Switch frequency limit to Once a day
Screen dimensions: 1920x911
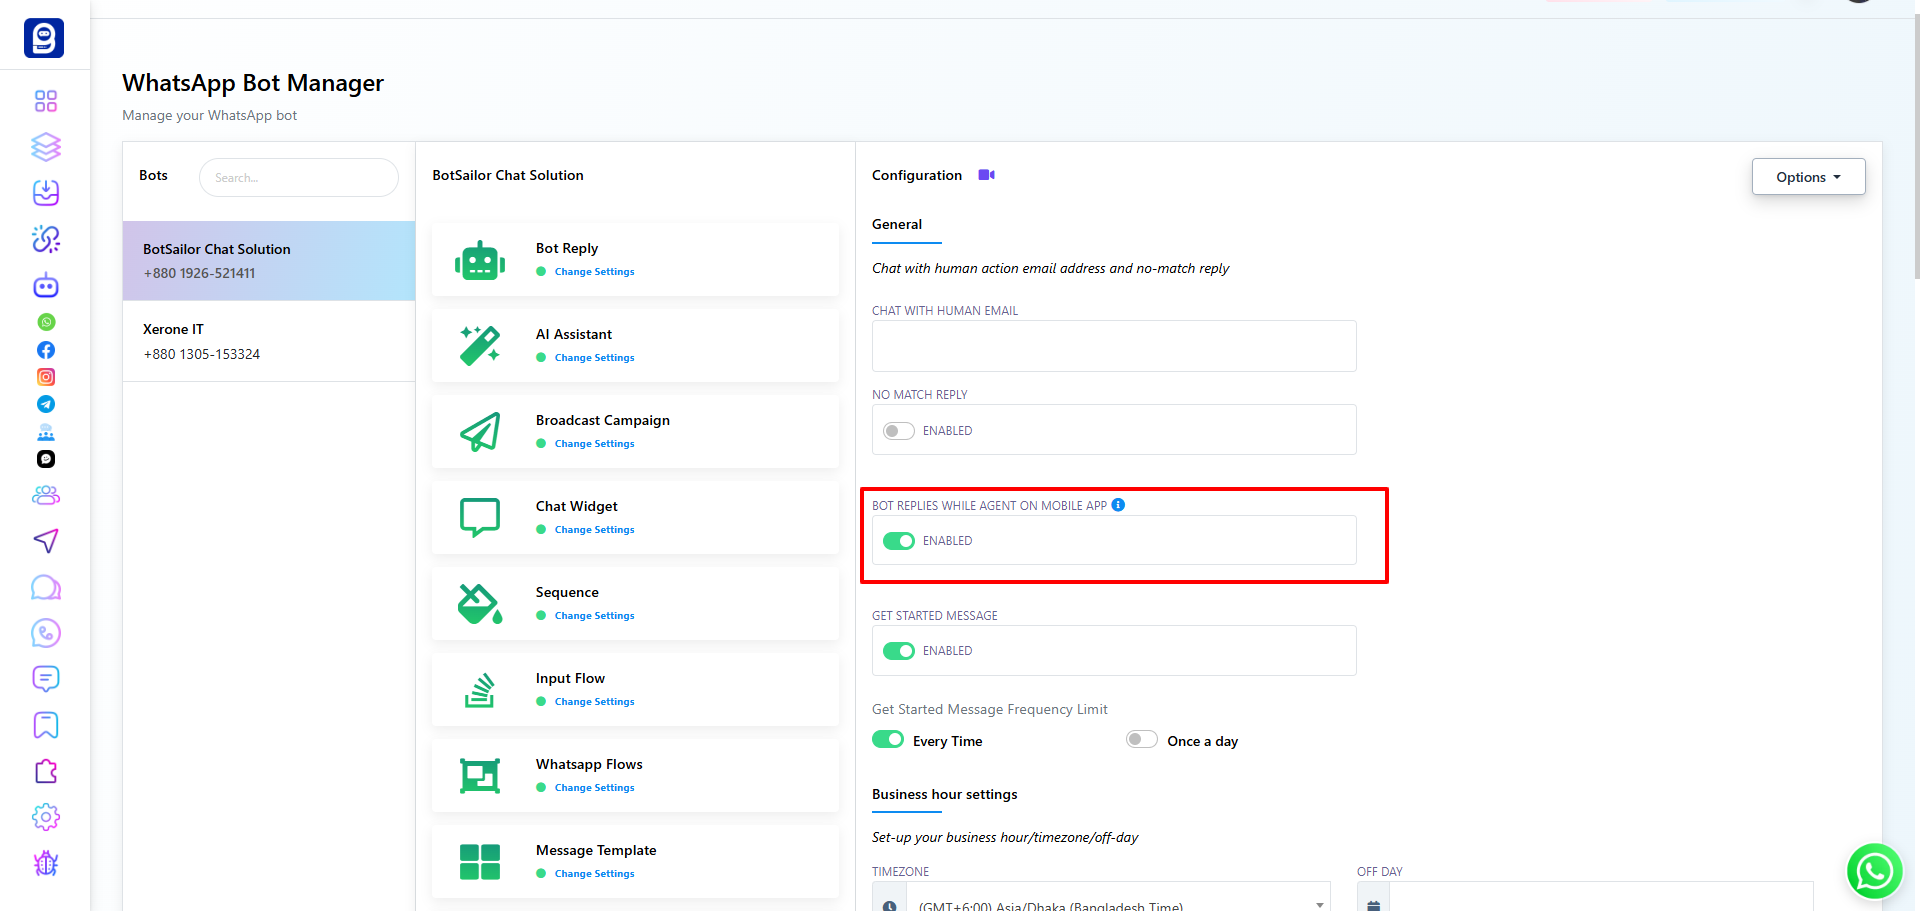tap(1141, 740)
